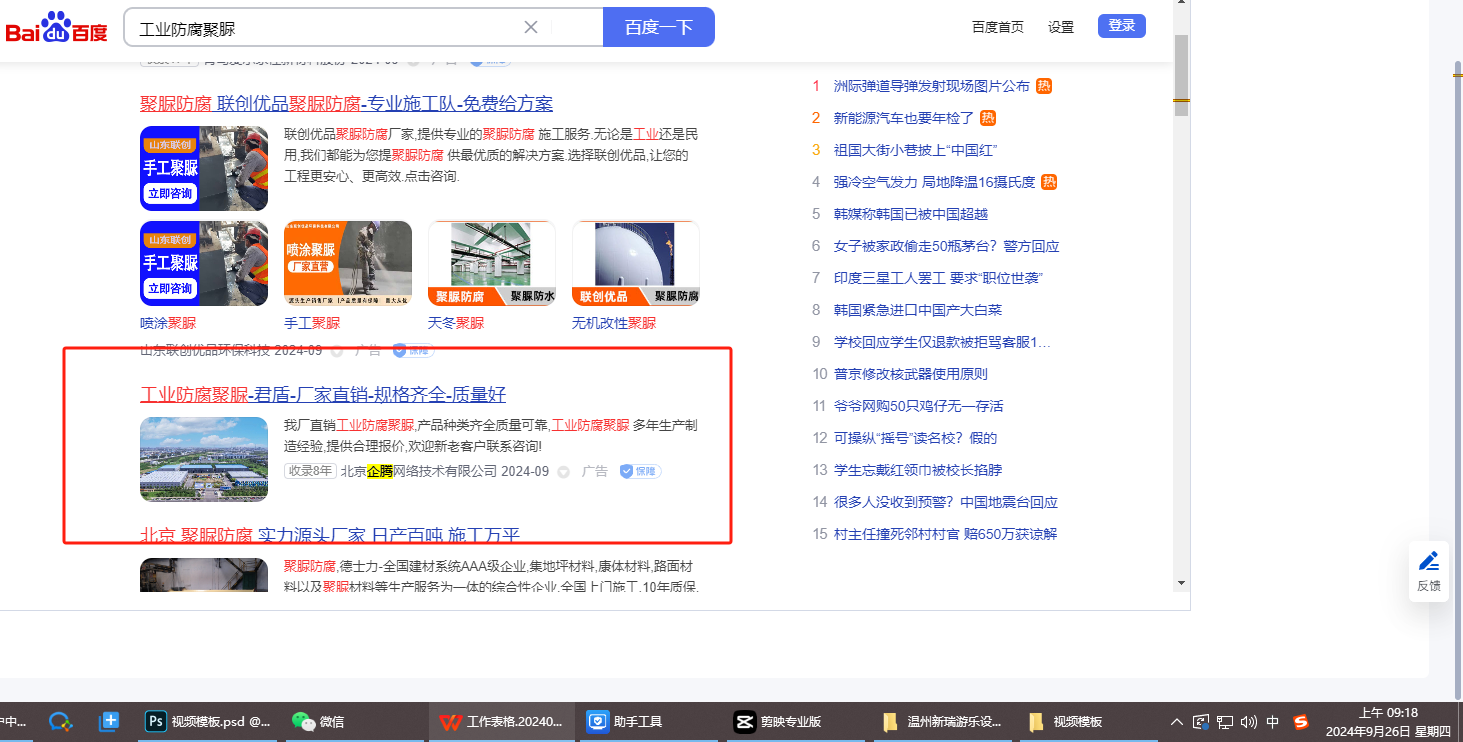Open the 北京 聚脲防腐 实力源头厂家 result title
This screenshot has width=1463, height=742.
click(x=330, y=535)
